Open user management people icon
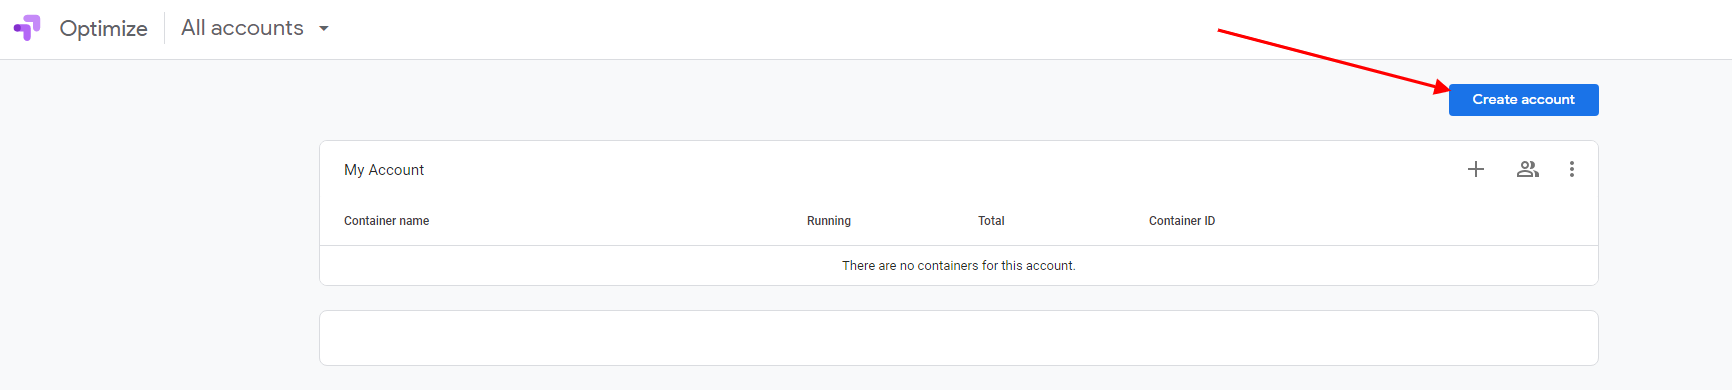The image size is (1732, 390). coord(1527,169)
